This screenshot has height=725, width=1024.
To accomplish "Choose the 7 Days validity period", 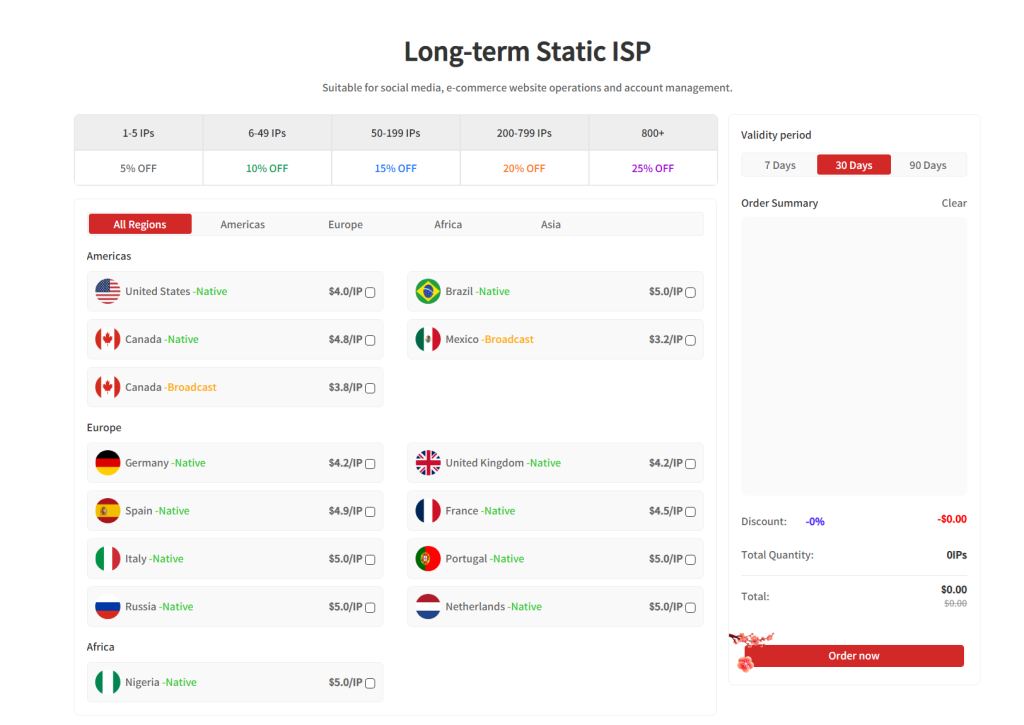I will [x=780, y=165].
